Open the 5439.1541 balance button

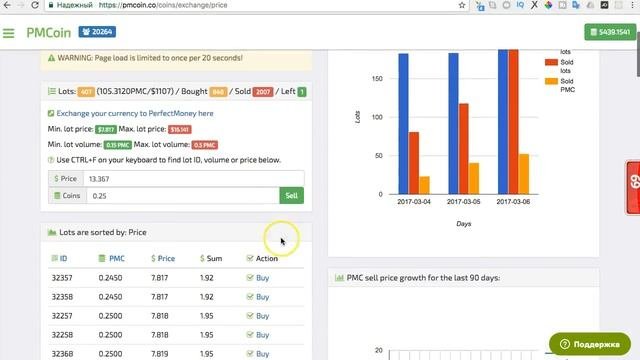pyautogui.click(x=610, y=32)
